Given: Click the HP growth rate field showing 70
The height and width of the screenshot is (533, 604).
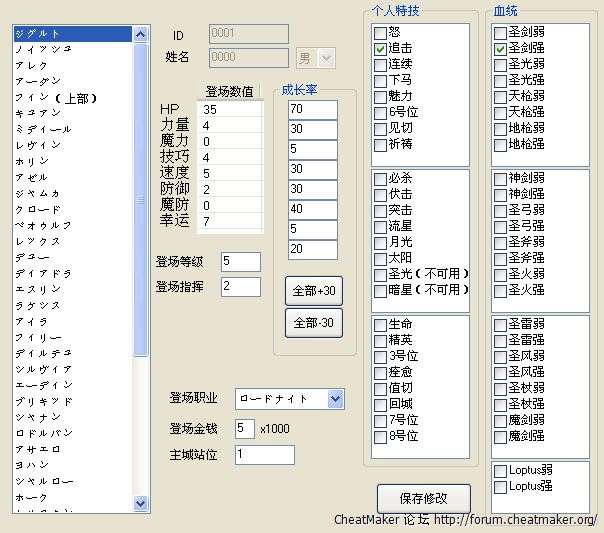Looking at the screenshot, I should [x=312, y=109].
